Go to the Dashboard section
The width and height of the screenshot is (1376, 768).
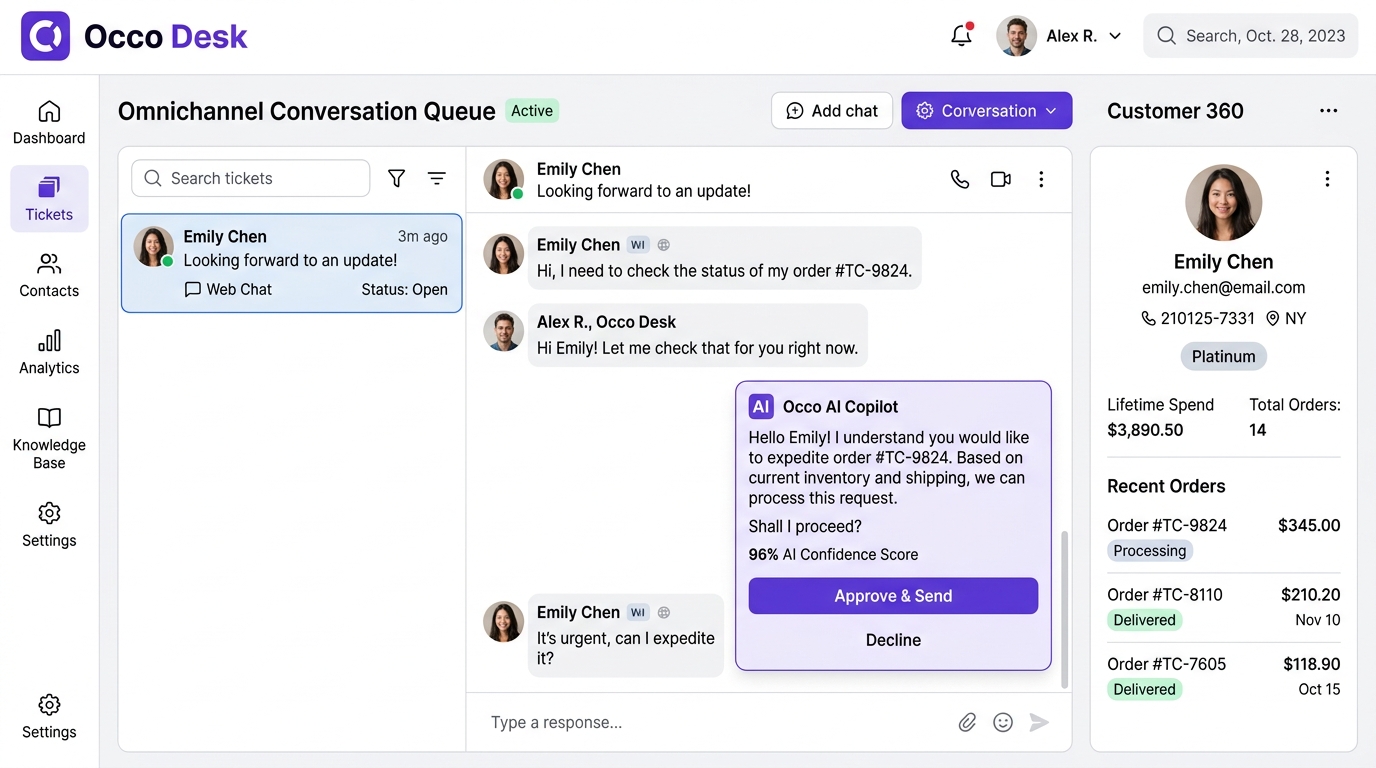(49, 123)
